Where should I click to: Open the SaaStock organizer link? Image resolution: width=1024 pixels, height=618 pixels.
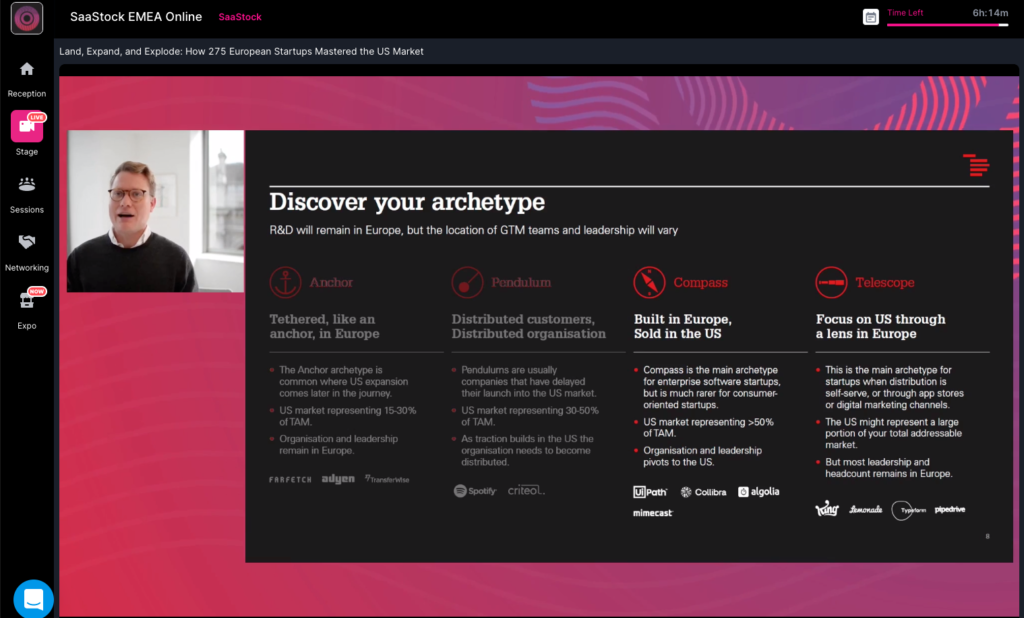tap(240, 17)
